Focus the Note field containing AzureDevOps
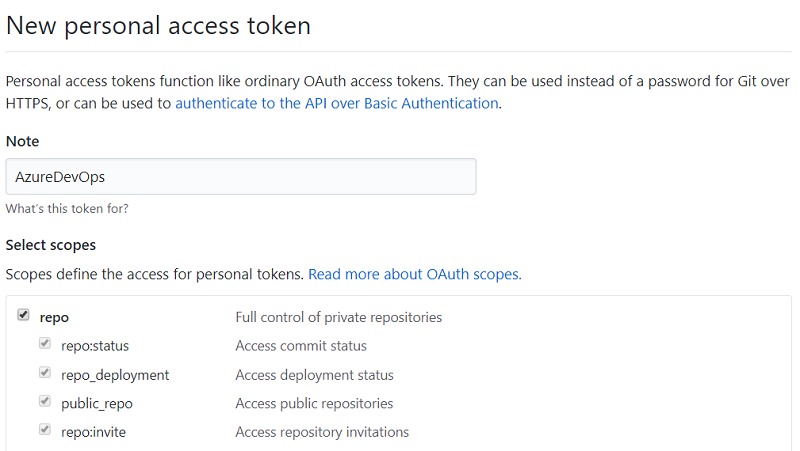Image resolution: width=800 pixels, height=451 pixels. coord(240,176)
